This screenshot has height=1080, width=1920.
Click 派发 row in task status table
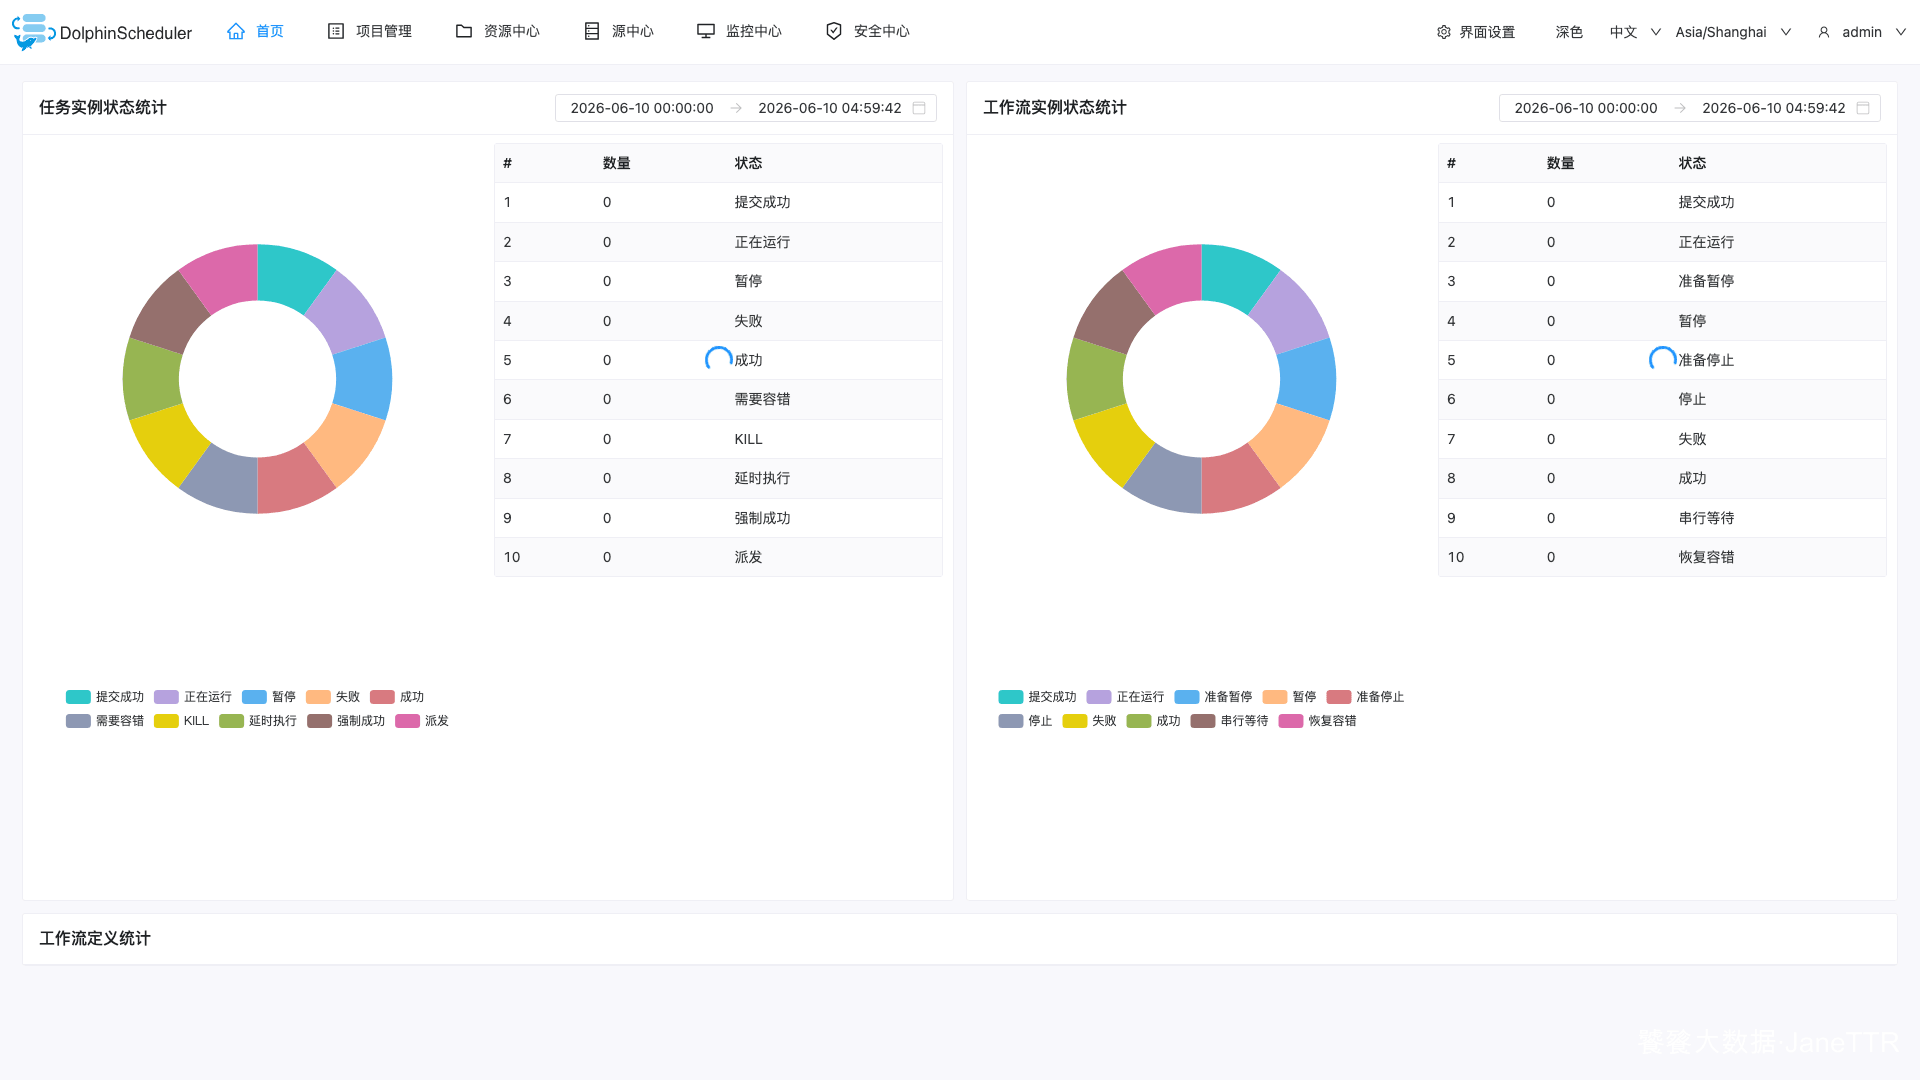point(718,557)
